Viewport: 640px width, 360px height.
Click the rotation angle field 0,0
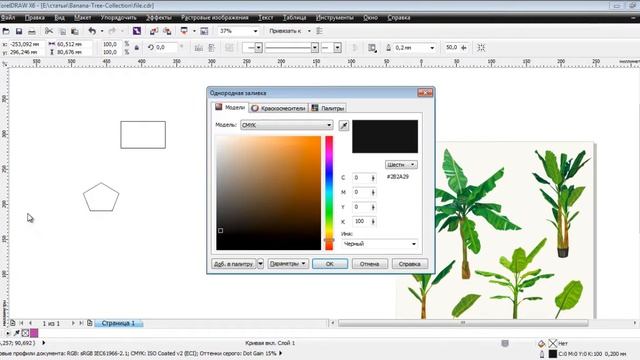167,48
